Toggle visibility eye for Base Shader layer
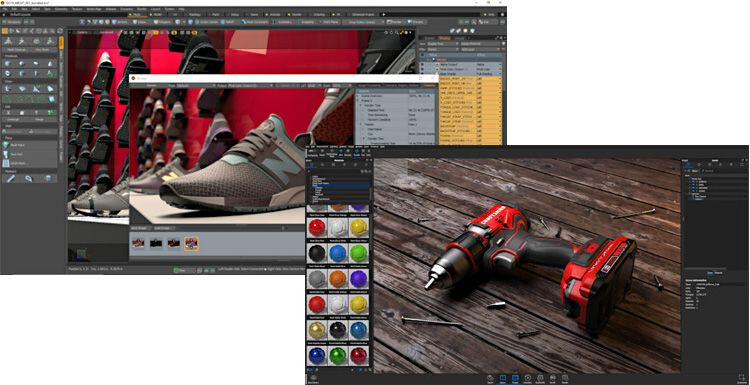The height and width of the screenshot is (385, 750). [x=422, y=74]
